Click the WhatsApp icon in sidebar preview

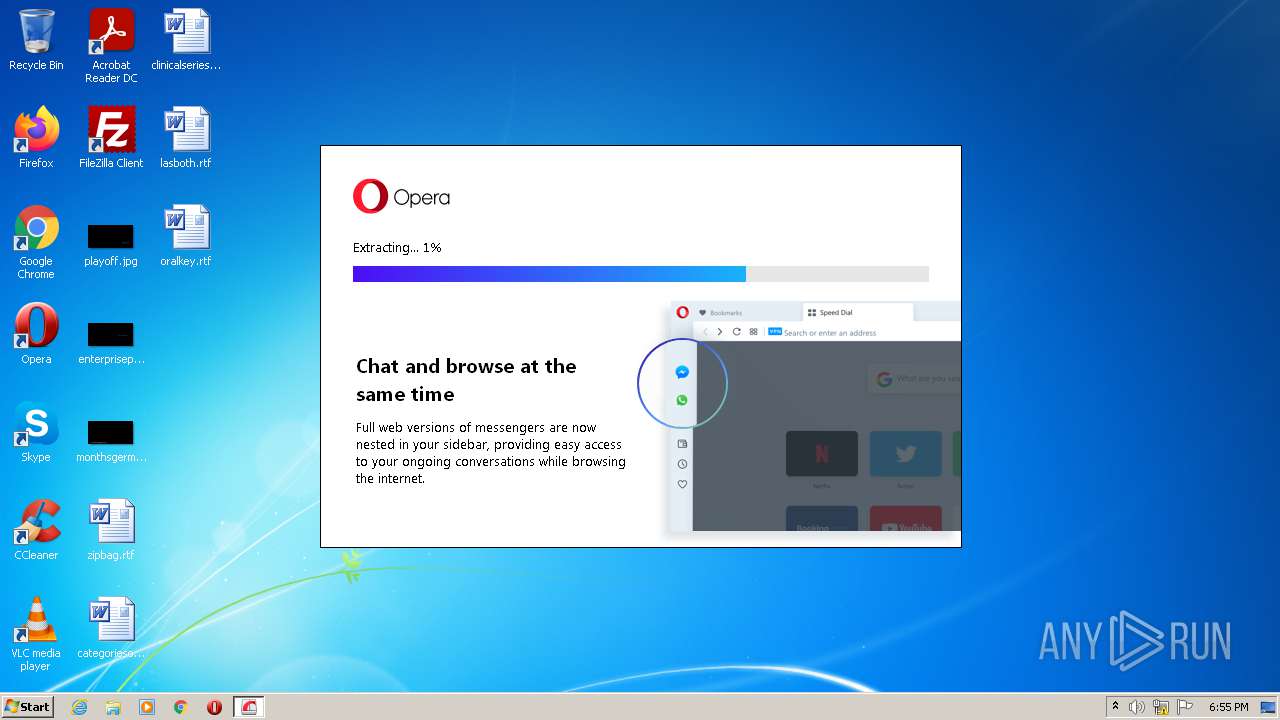pos(682,400)
